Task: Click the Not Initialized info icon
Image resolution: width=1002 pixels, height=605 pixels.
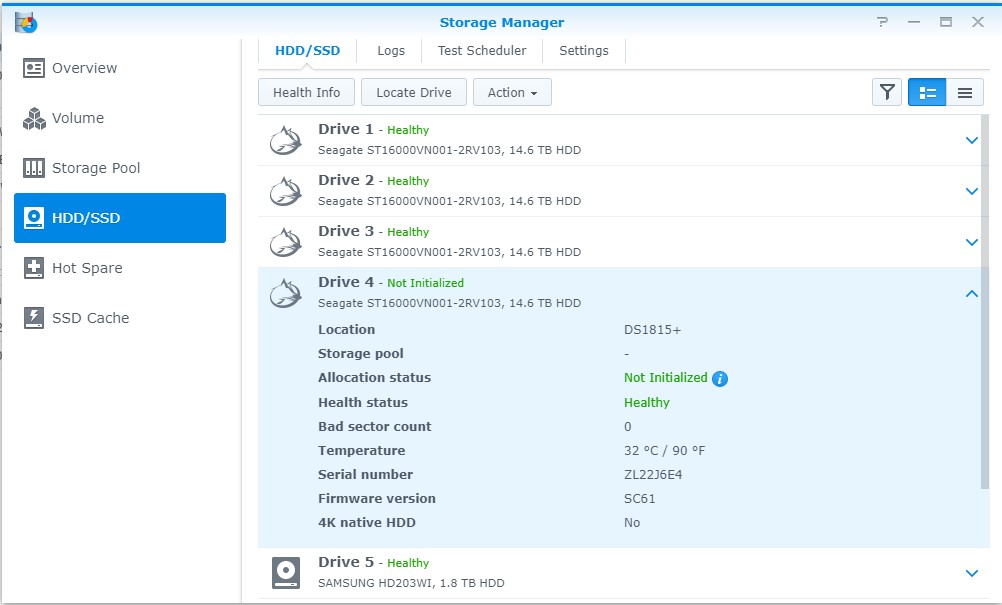Action: coord(720,379)
